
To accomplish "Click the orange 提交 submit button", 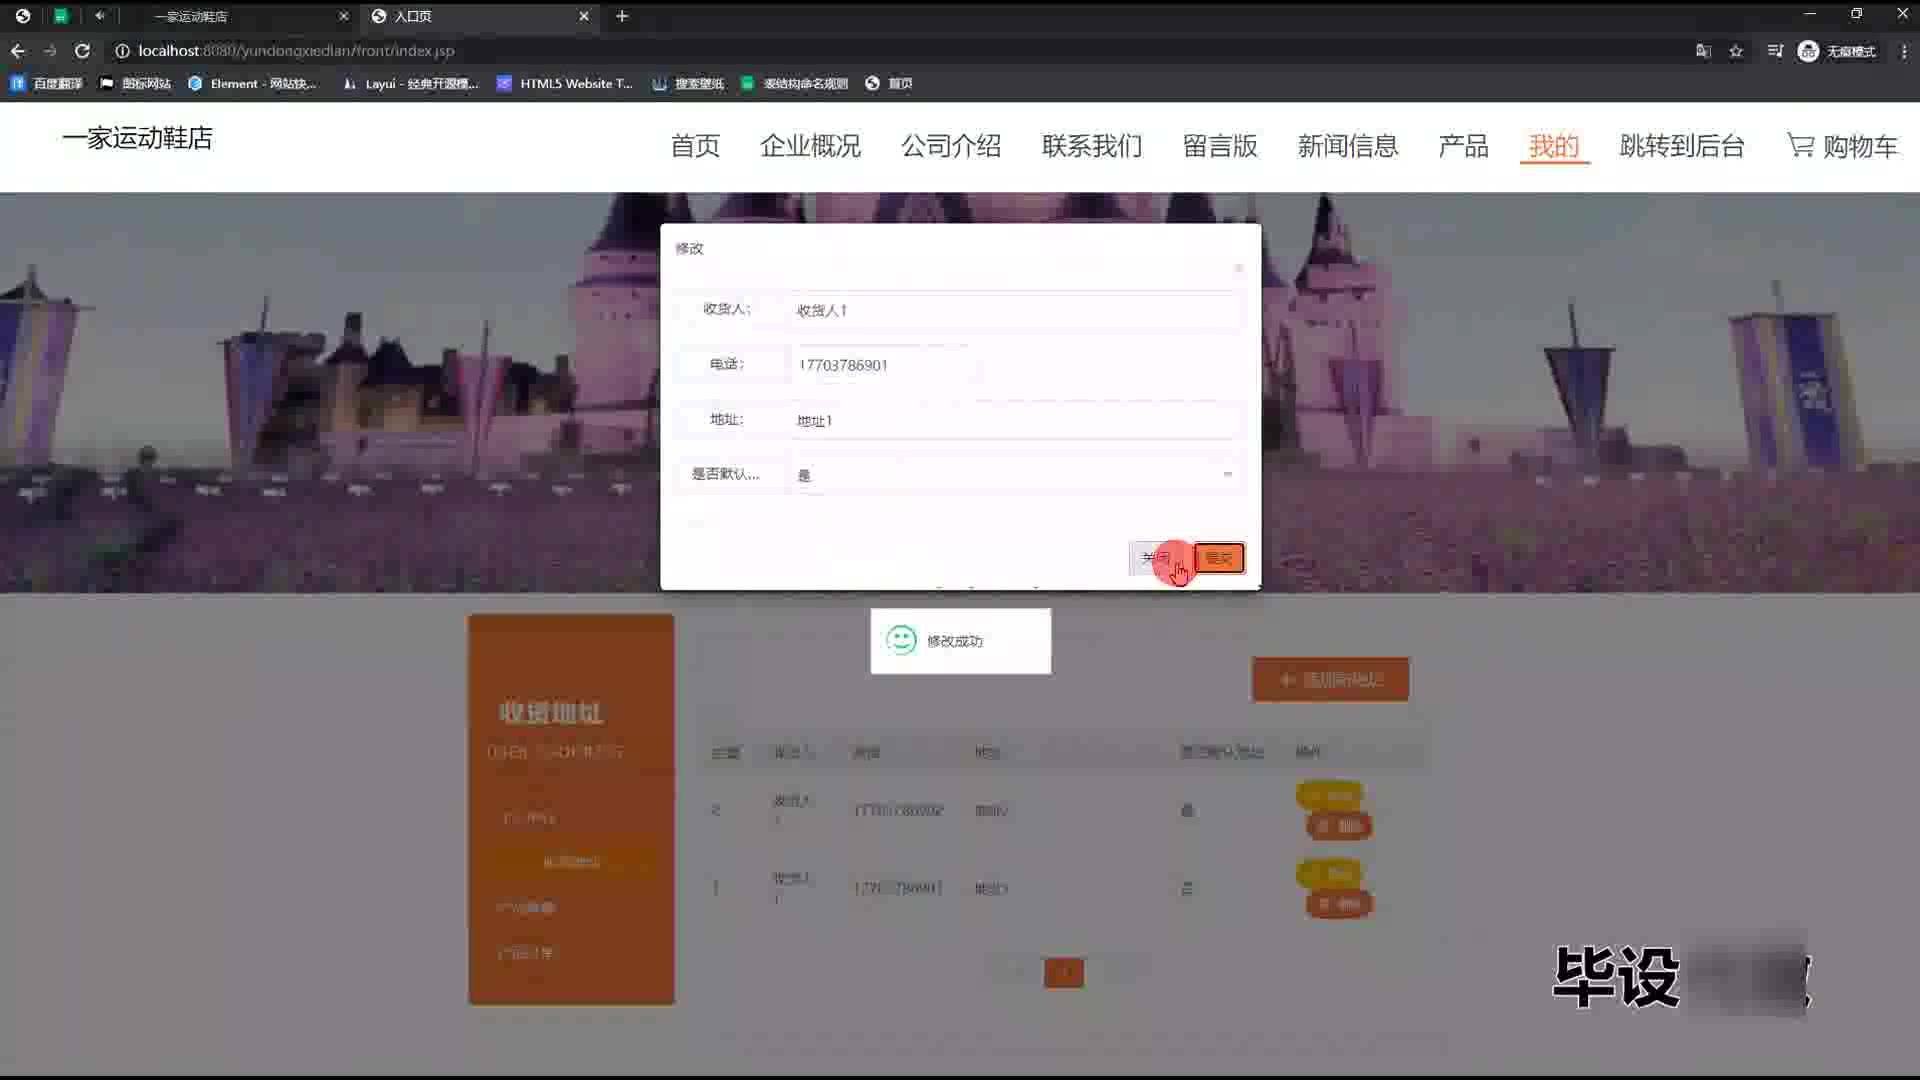I will pos(1219,558).
